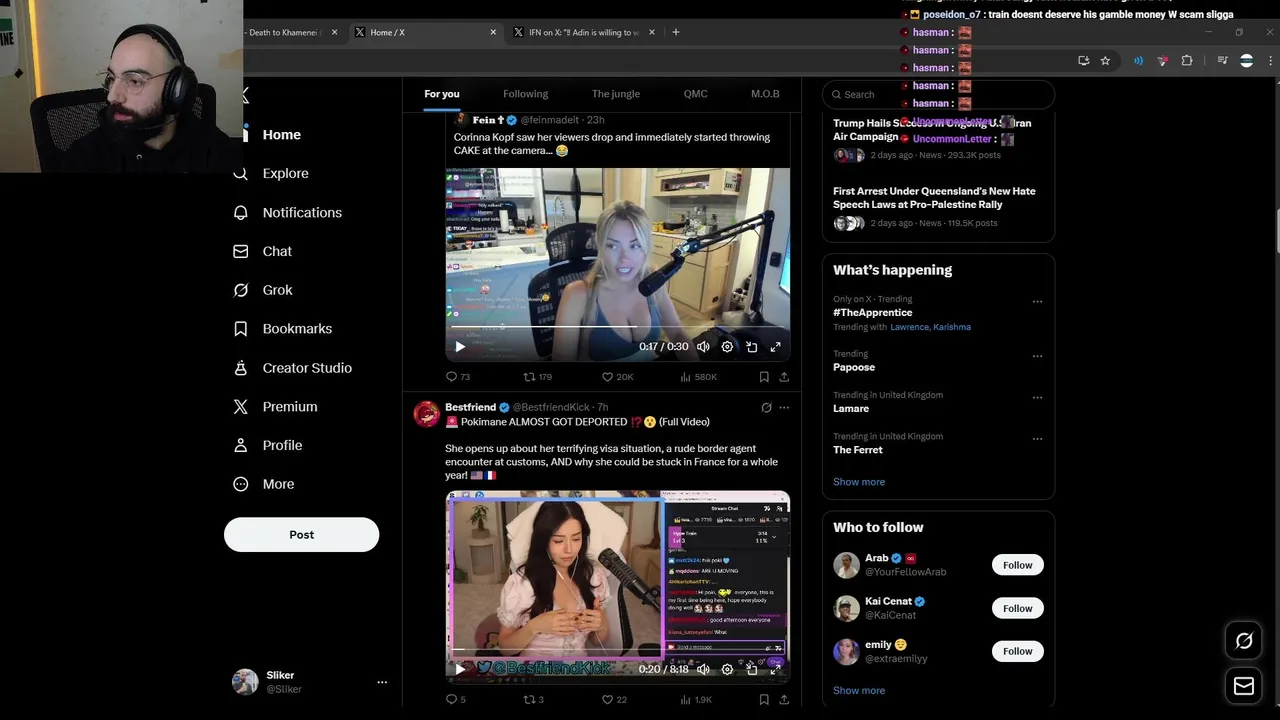Viewport: 1280px width, 720px height.
Task: Open floating Grok button
Action: tap(1244, 641)
